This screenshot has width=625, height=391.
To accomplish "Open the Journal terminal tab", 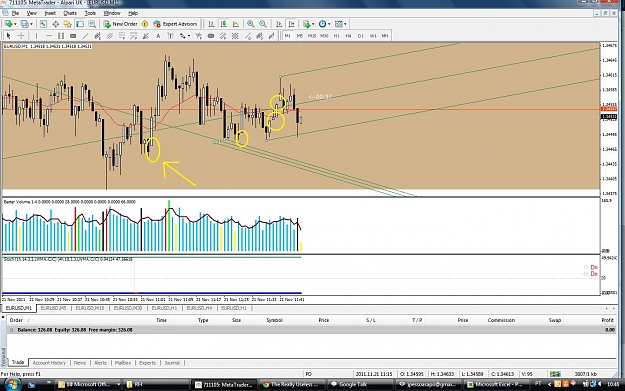I will [x=172, y=363].
